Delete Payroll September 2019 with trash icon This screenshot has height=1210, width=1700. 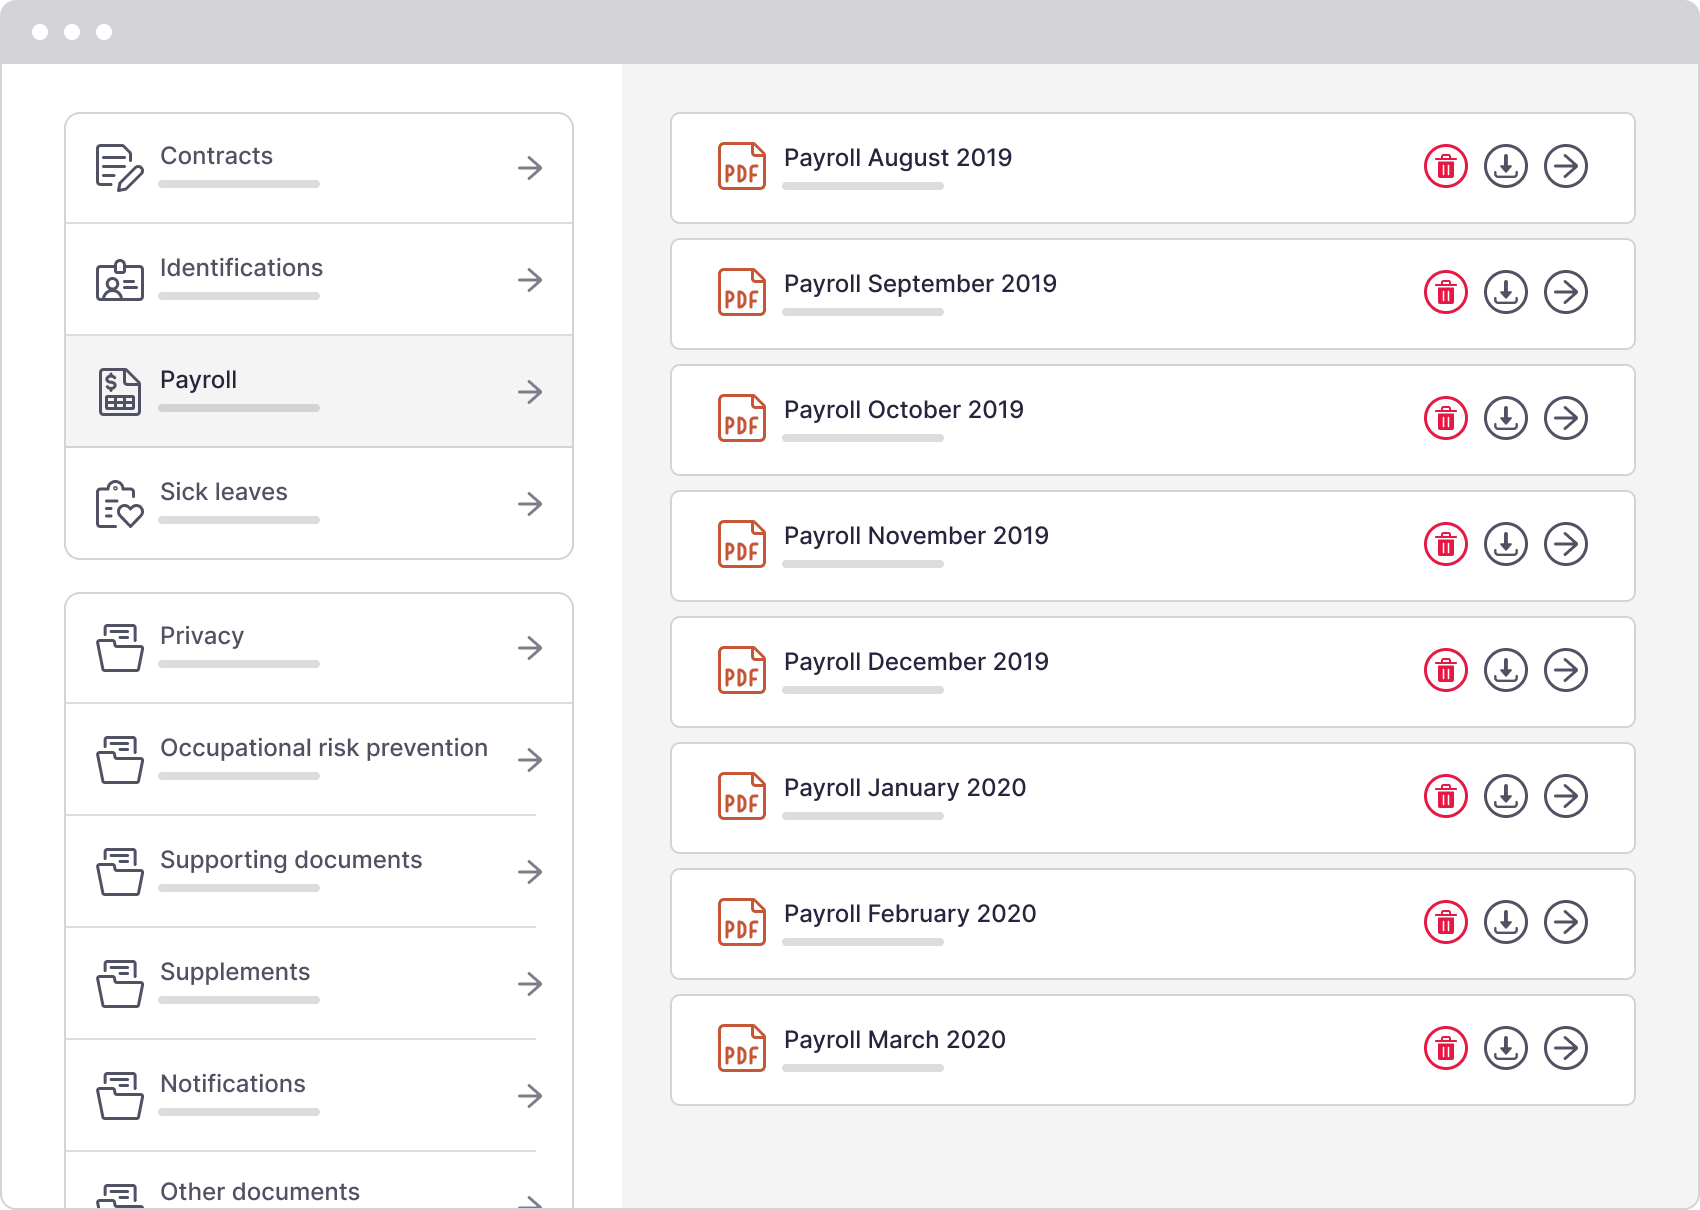(x=1446, y=292)
